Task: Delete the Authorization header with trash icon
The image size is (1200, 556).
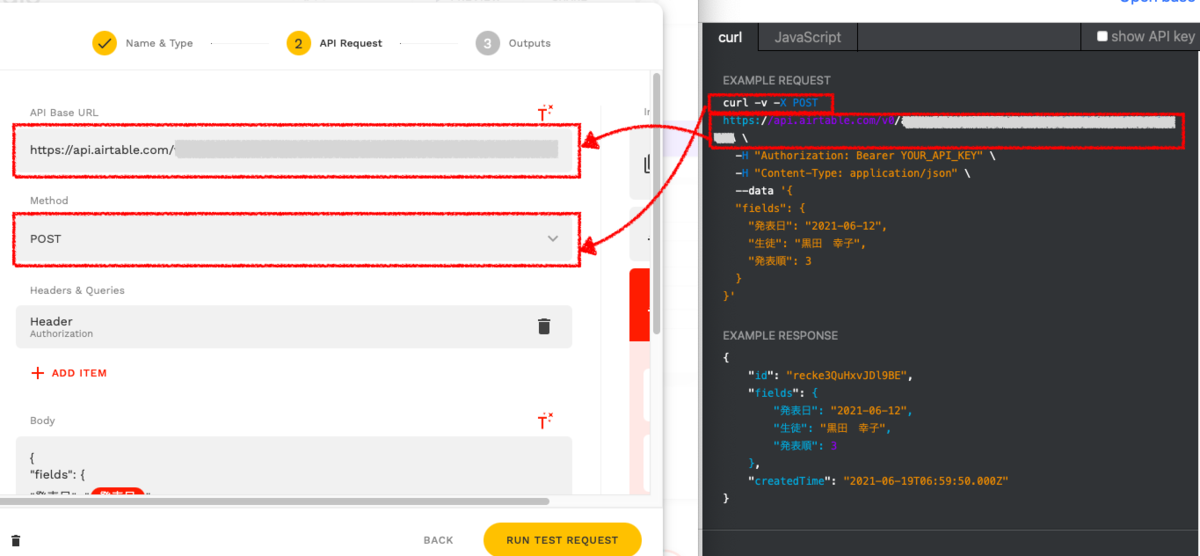Action: pyautogui.click(x=544, y=327)
